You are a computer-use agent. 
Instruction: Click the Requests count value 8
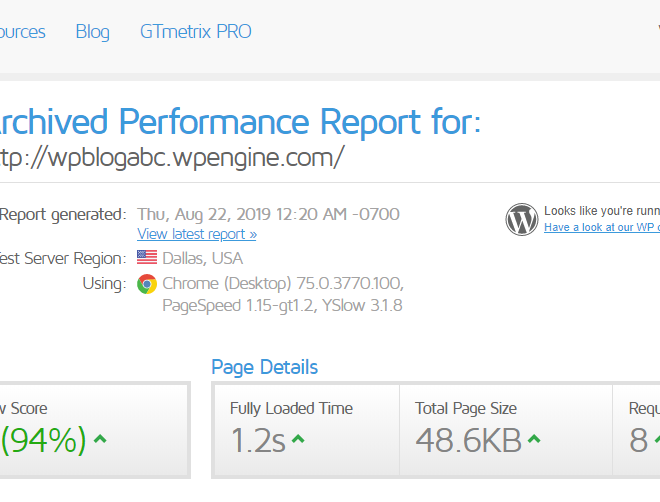click(x=639, y=440)
